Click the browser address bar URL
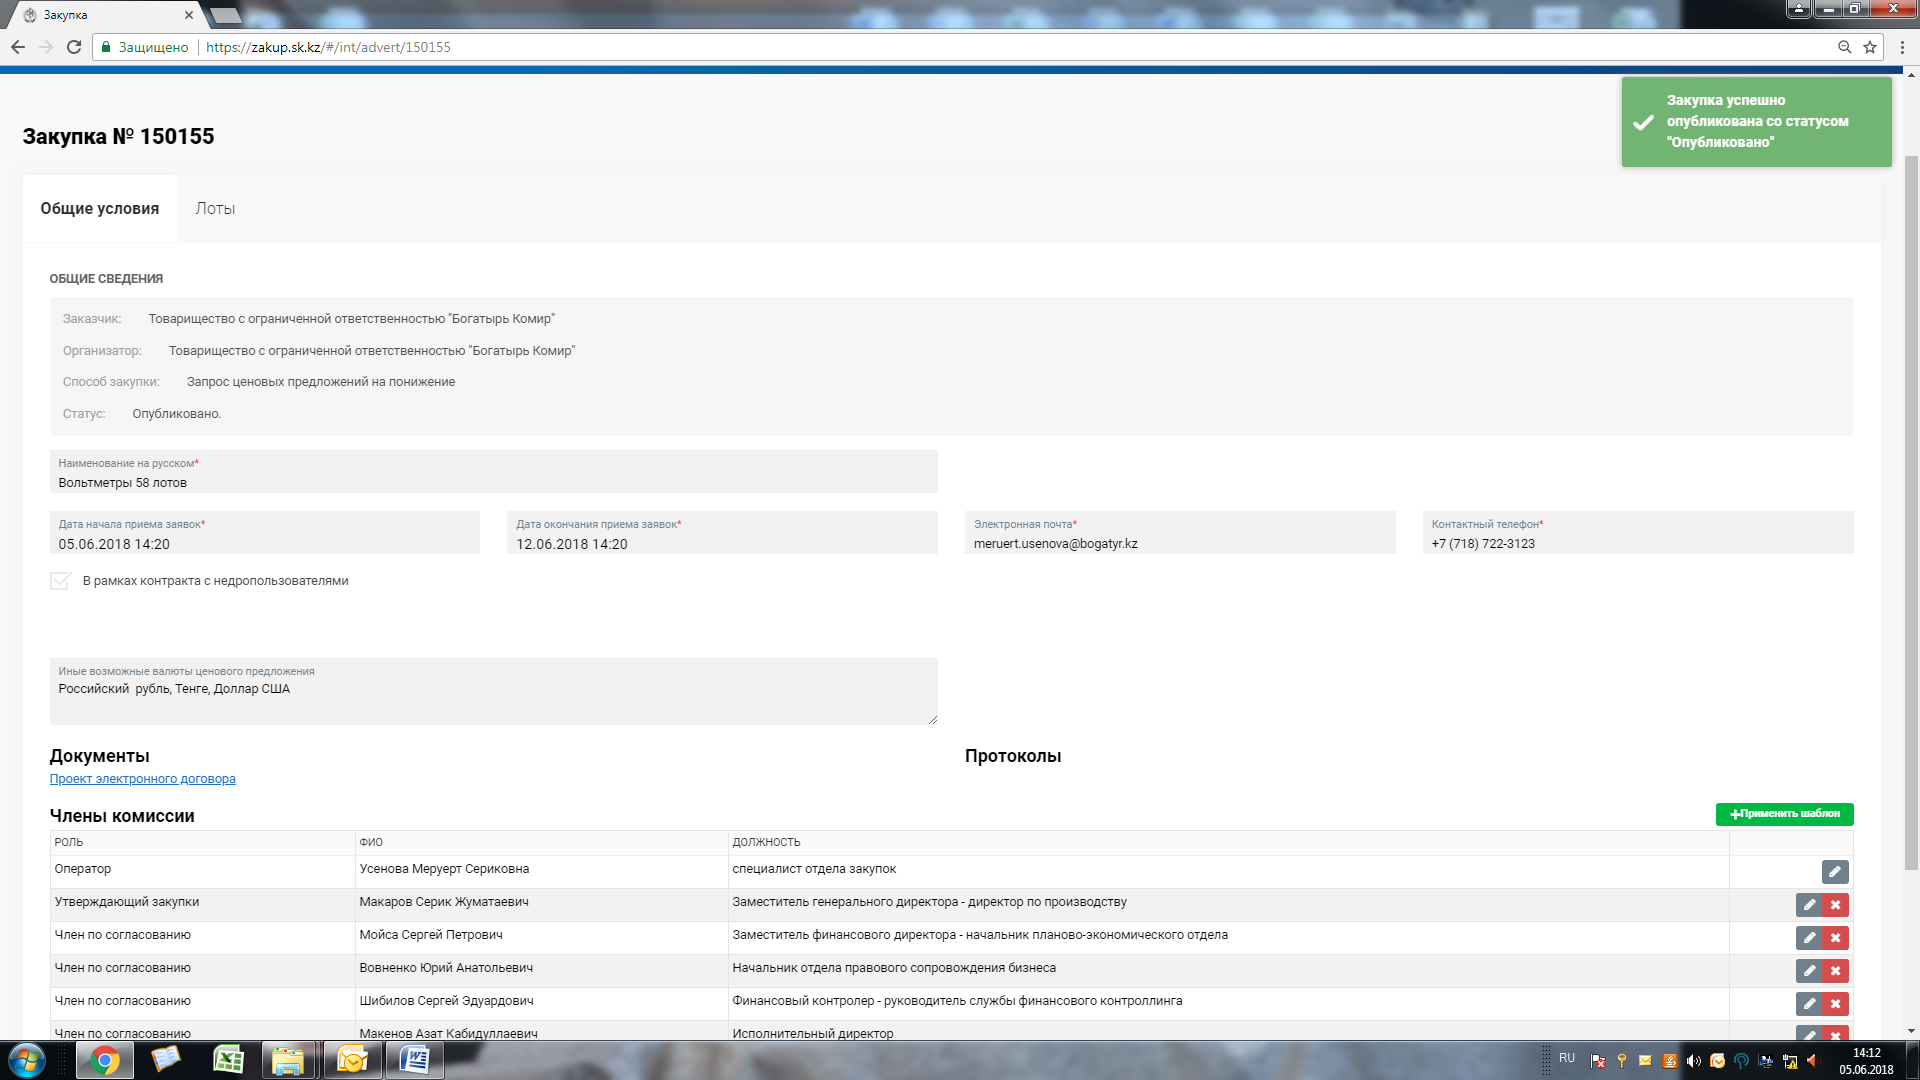Screen dimensions: 1920x1080 328,47
